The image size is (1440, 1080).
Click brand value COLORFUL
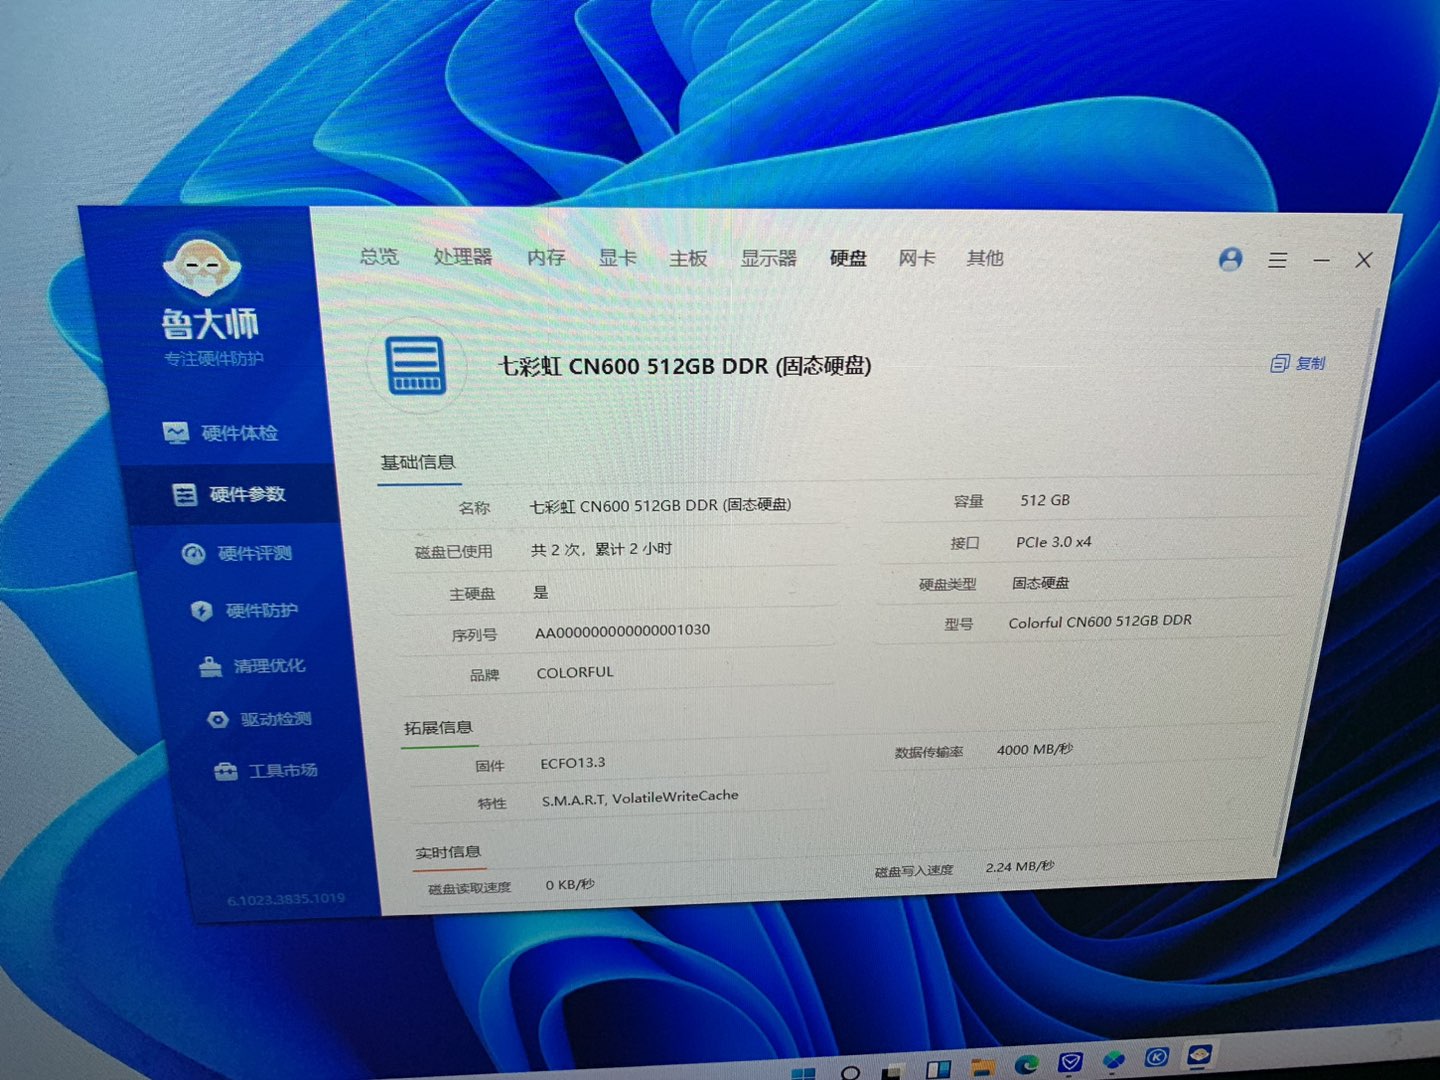(575, 673)
